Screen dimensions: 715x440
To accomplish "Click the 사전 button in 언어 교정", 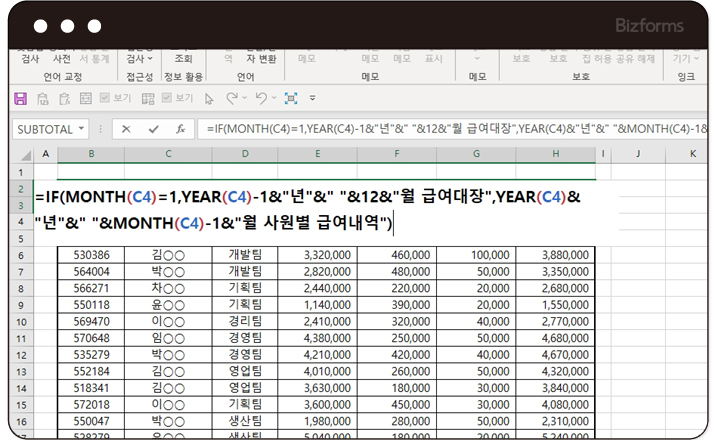I will click(62, 59).
